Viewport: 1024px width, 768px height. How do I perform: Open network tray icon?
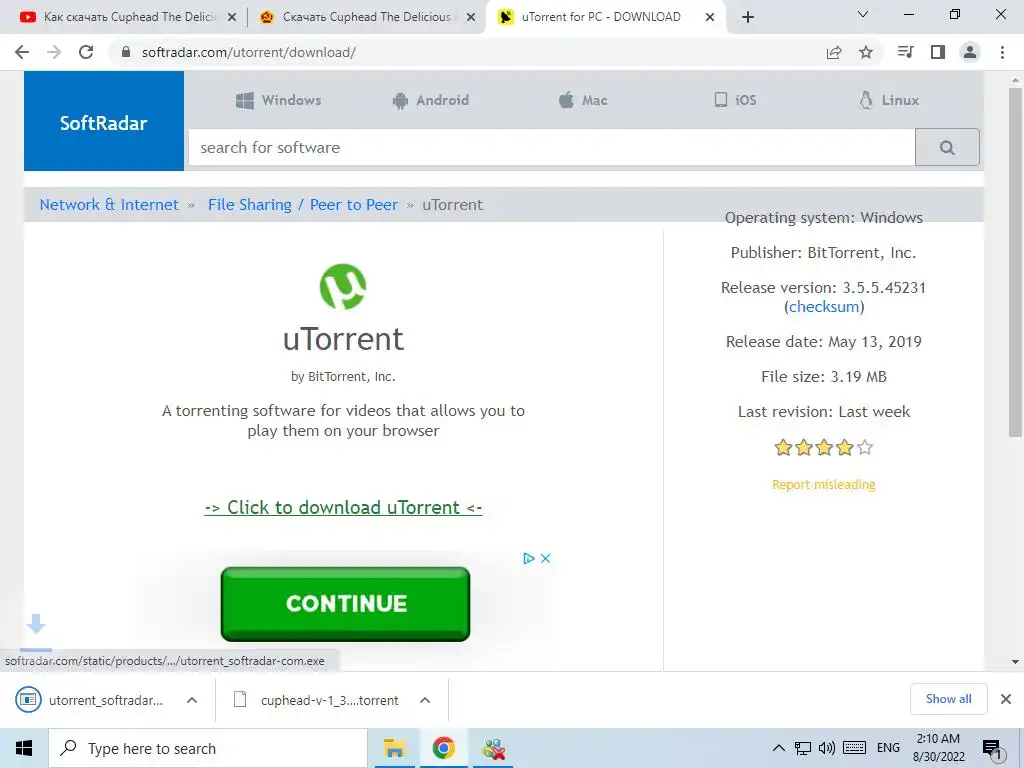pos(803,748)
